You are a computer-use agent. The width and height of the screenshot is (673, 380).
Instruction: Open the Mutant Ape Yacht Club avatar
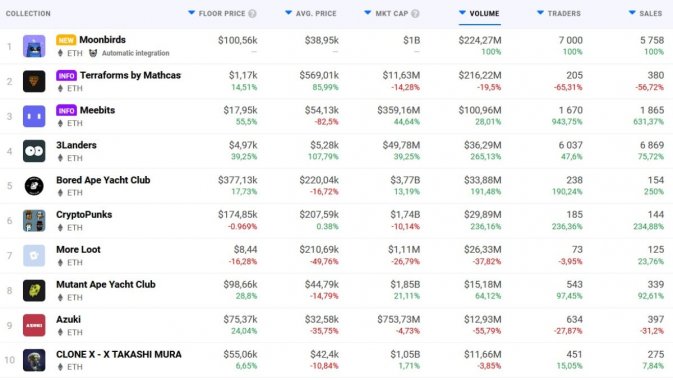pyautogui.click(x=34, y=290)
